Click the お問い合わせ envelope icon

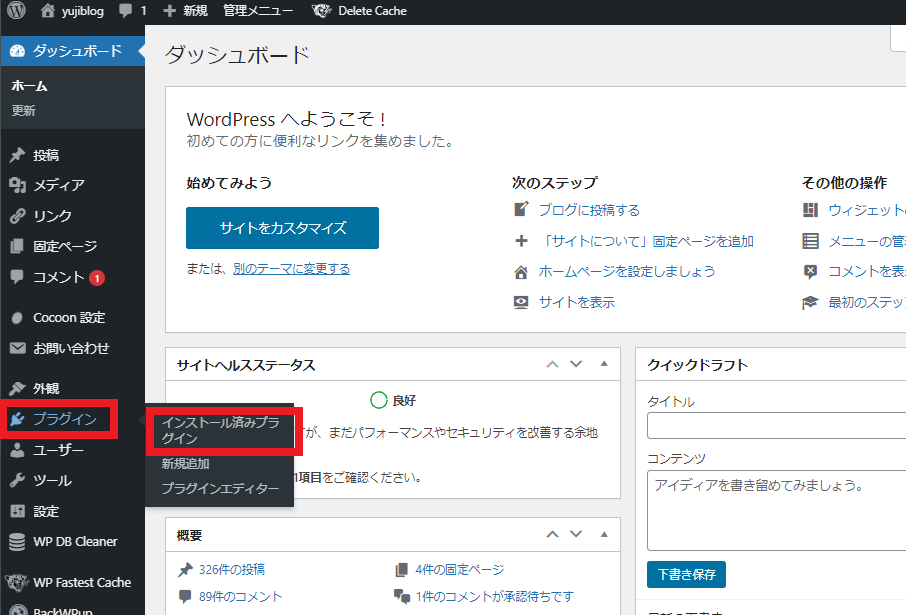[x=17, y=348]
